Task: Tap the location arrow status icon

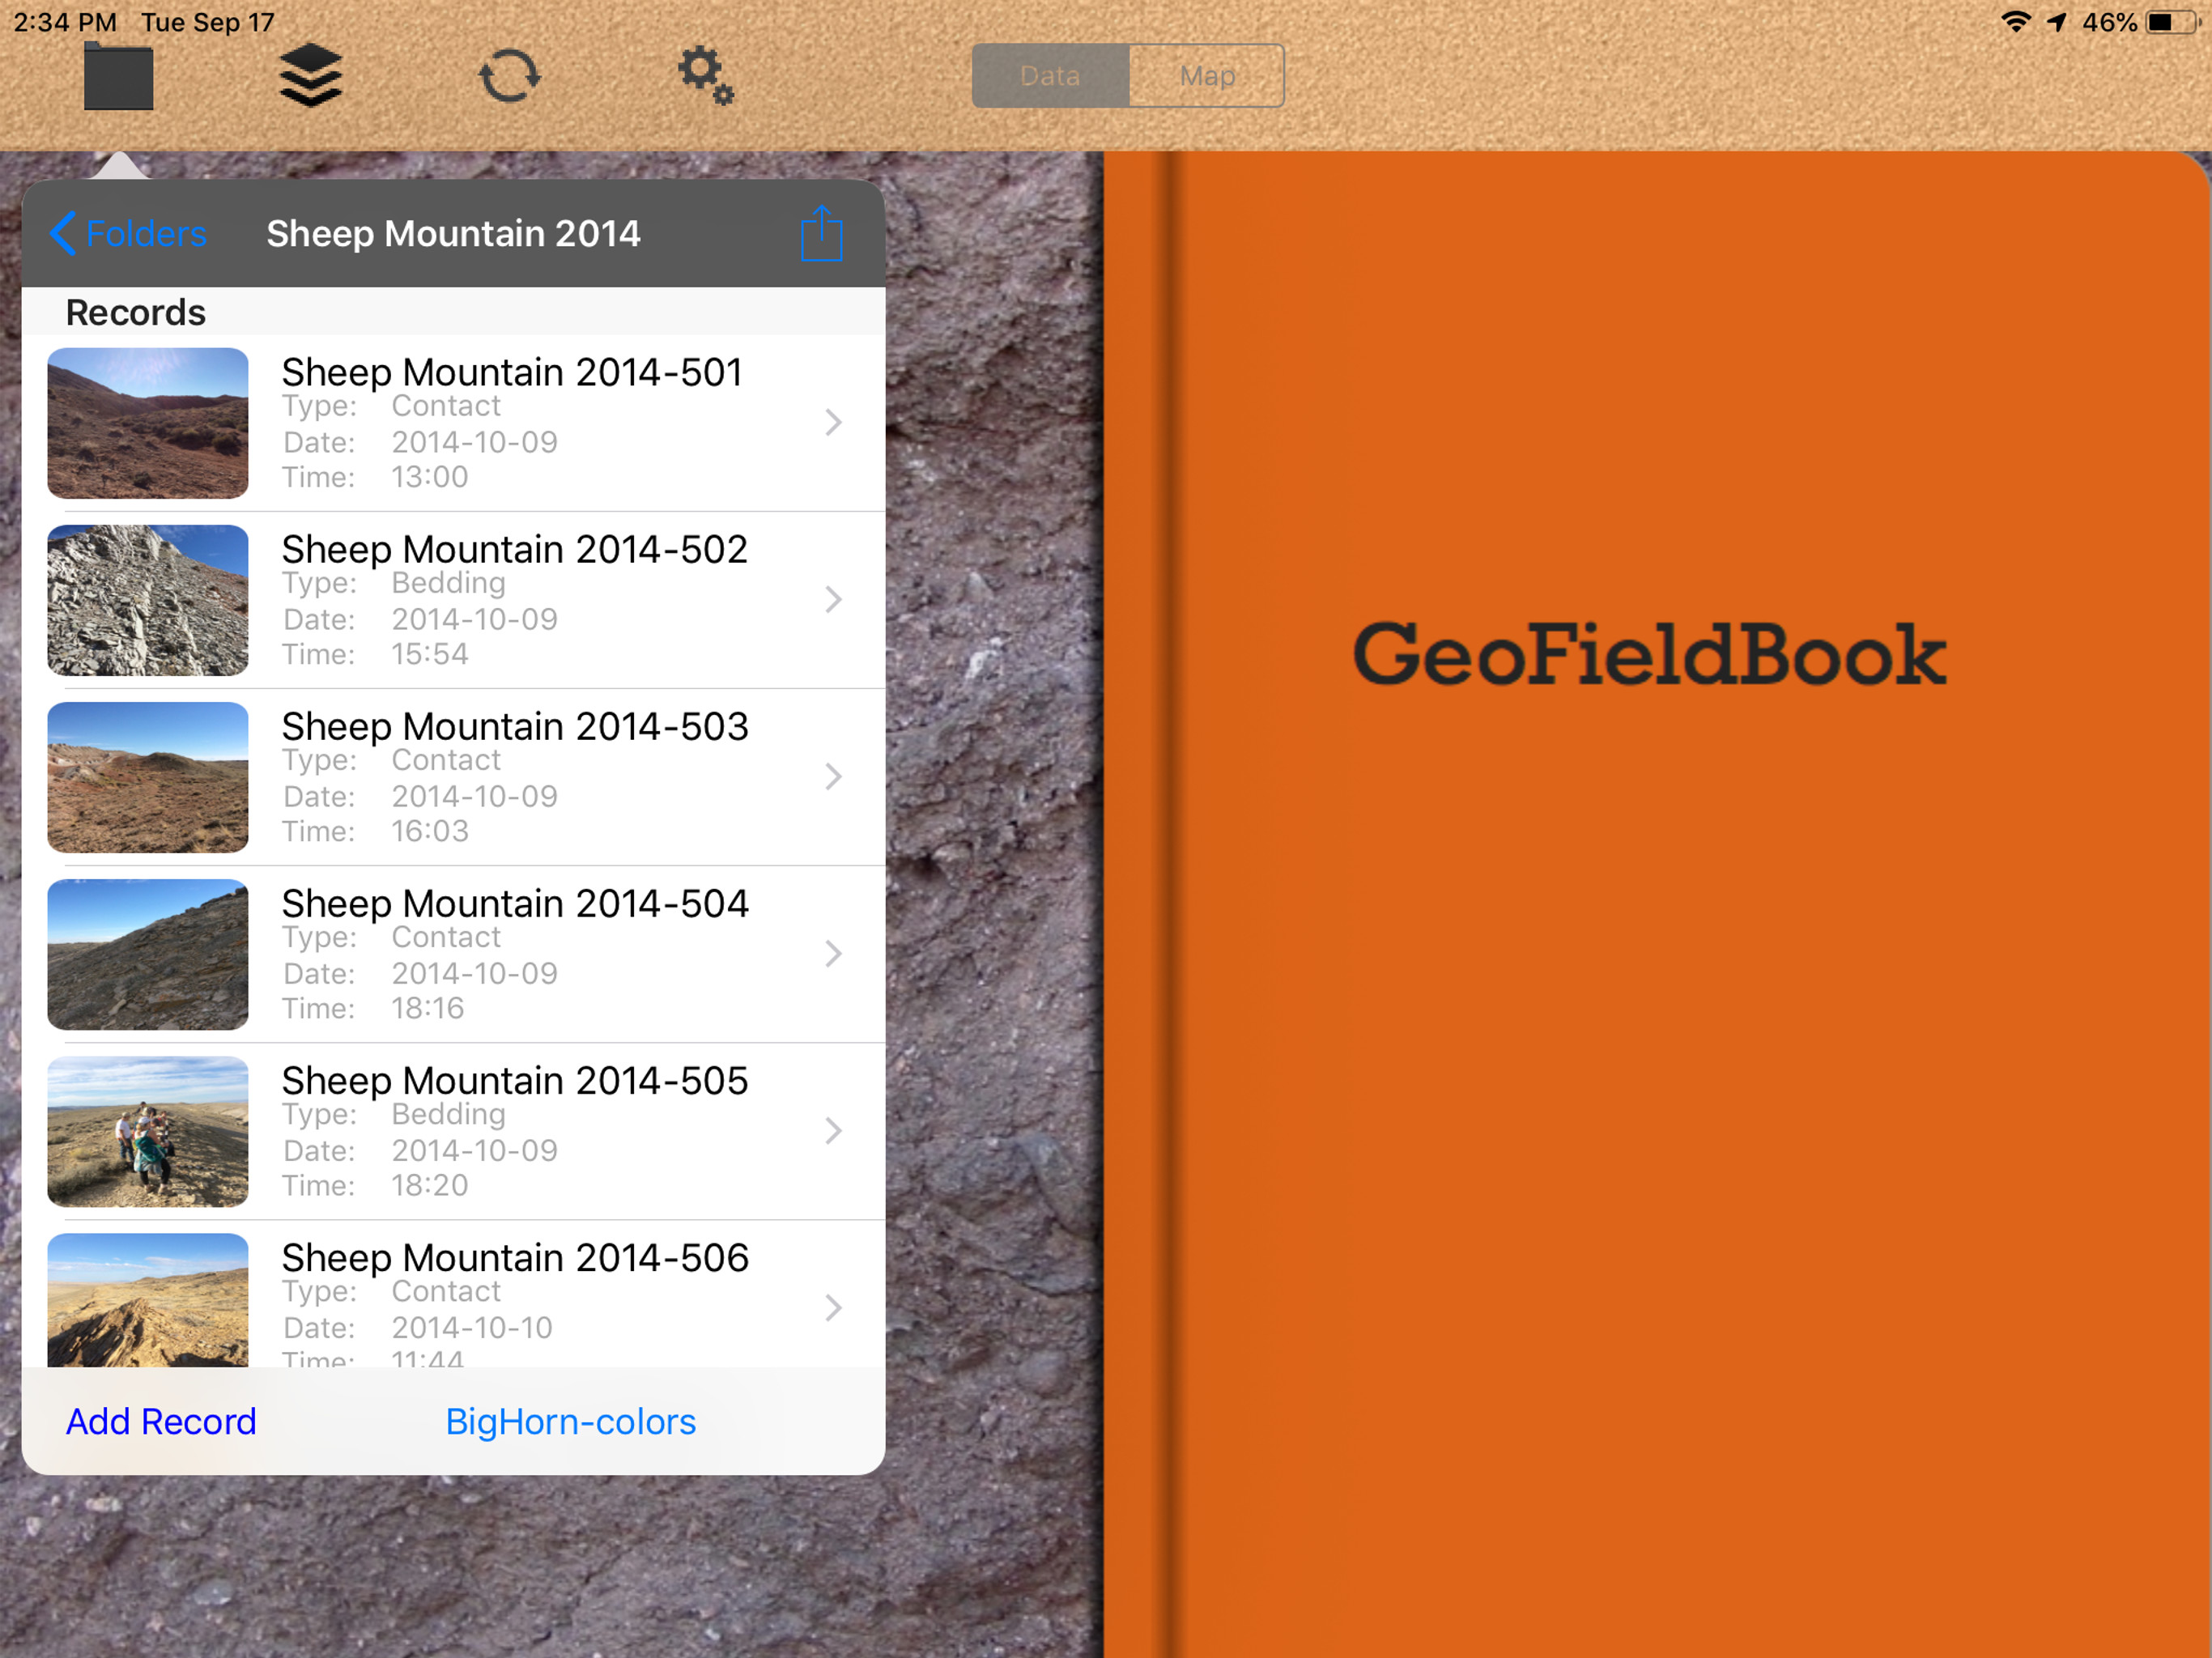Action: tap(2056, 22)
